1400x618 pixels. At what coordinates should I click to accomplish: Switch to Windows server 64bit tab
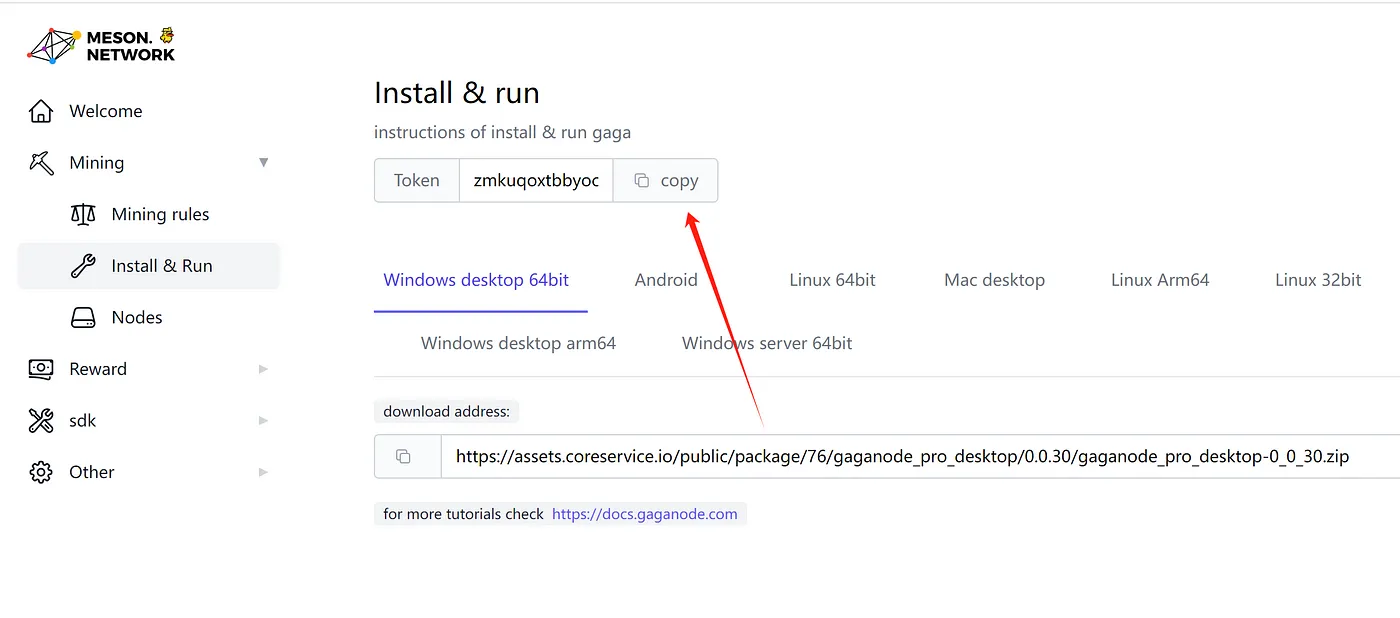click(767, 343)
